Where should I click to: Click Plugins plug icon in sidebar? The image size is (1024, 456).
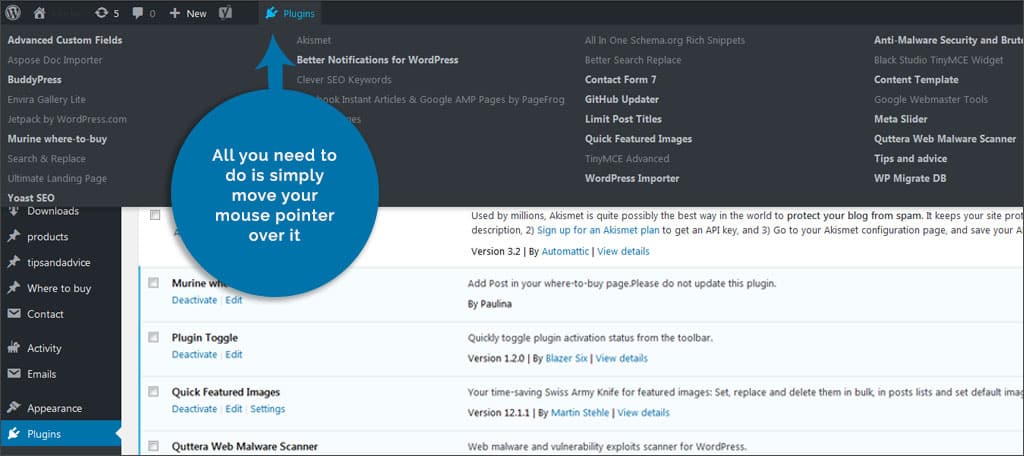(14, 434)
